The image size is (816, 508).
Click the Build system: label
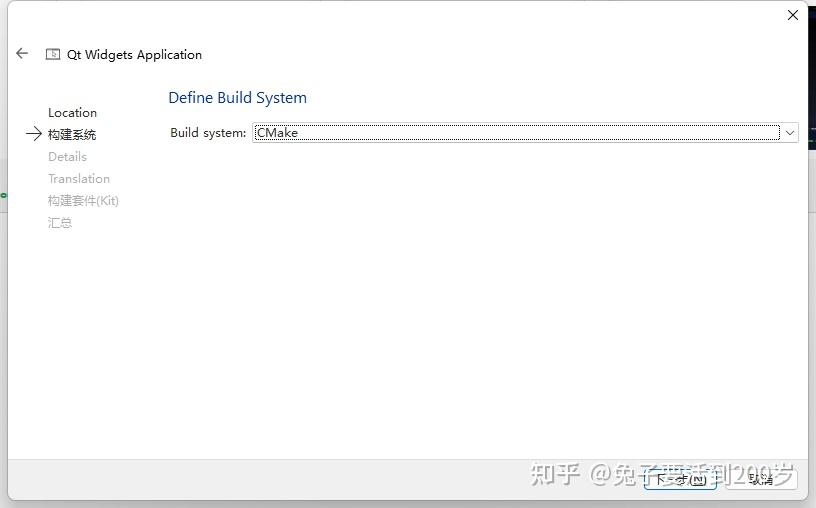[208, 133]
